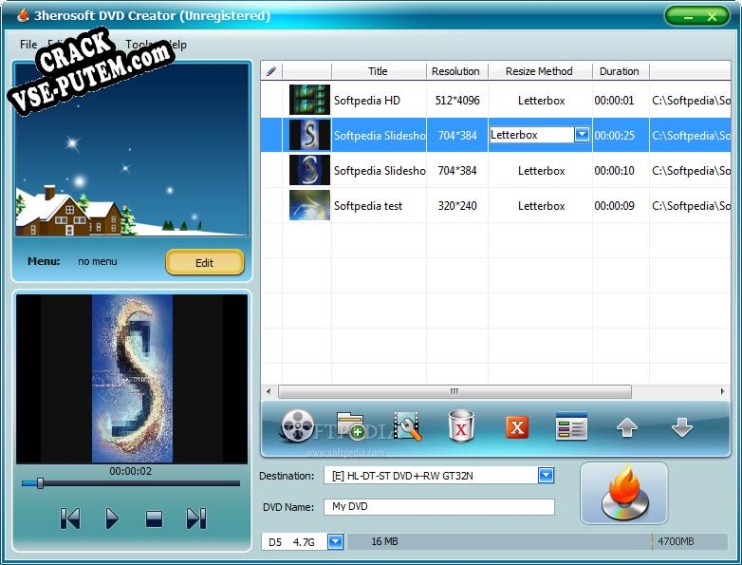The height and width of the screenshot is (565, 742).
Task: Open the File menu
Action: point(28,44)
